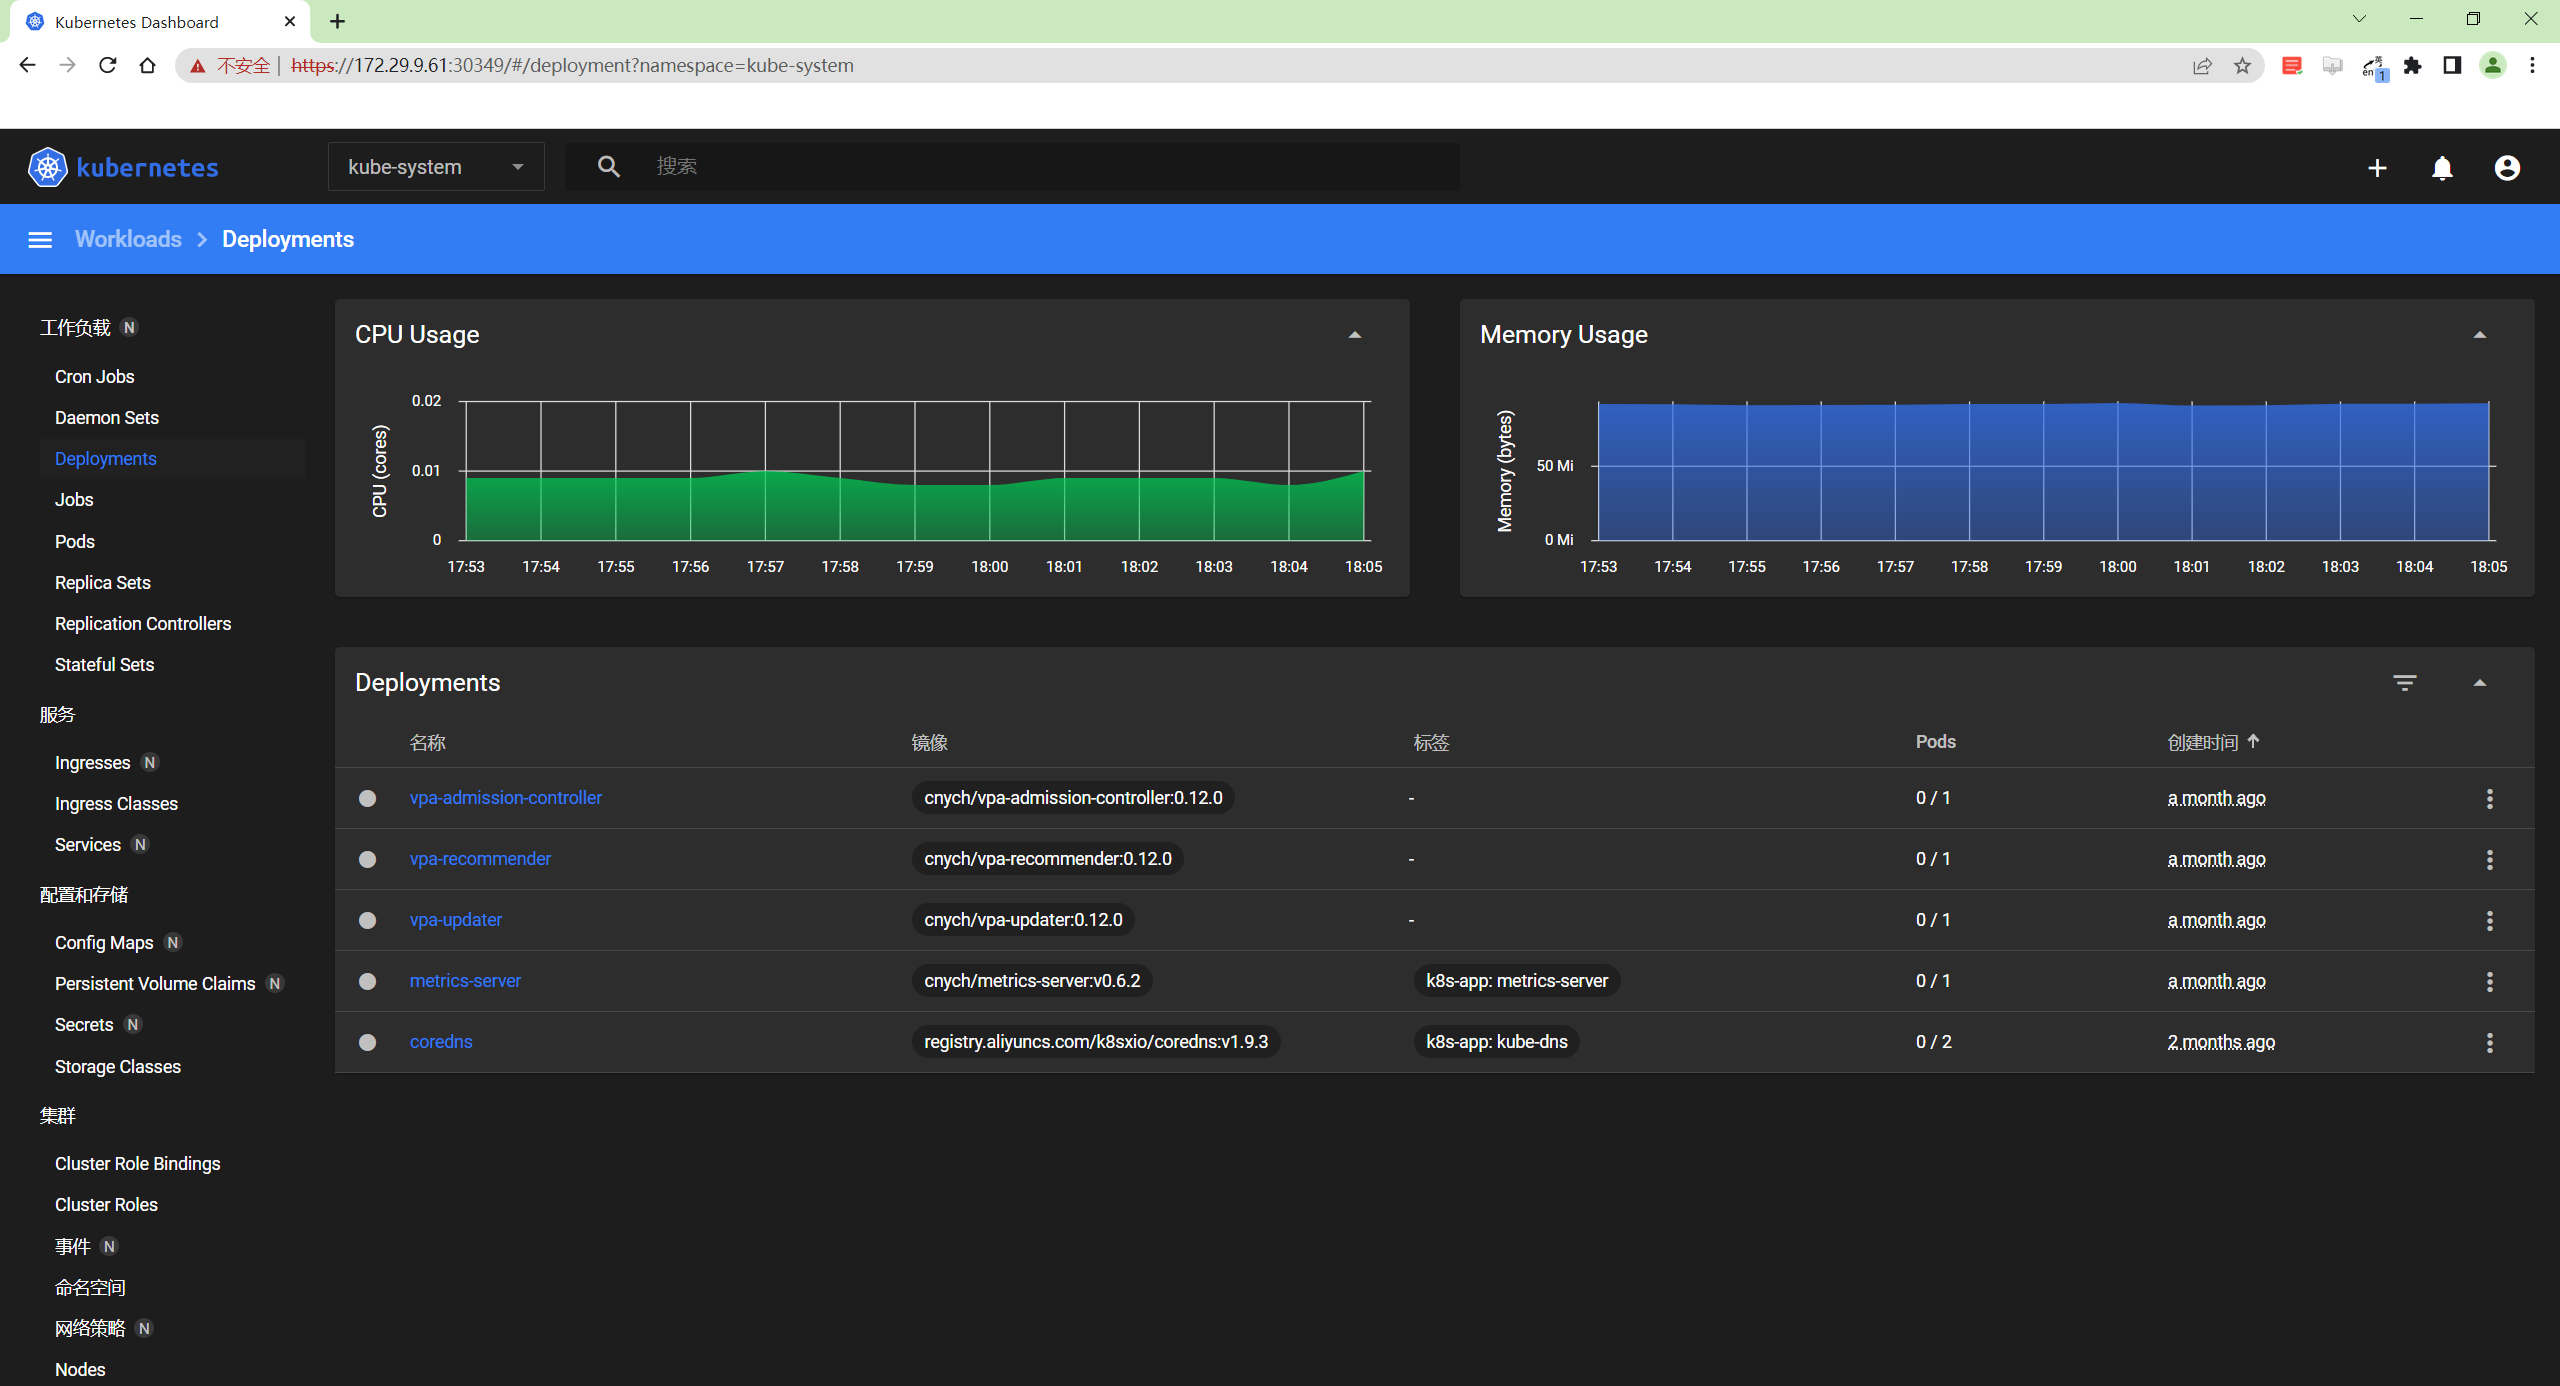Viewport: 2560px width, 1386px height.
Task: Click the k8s-app: metrics-server label chip
Action: 1516,981
